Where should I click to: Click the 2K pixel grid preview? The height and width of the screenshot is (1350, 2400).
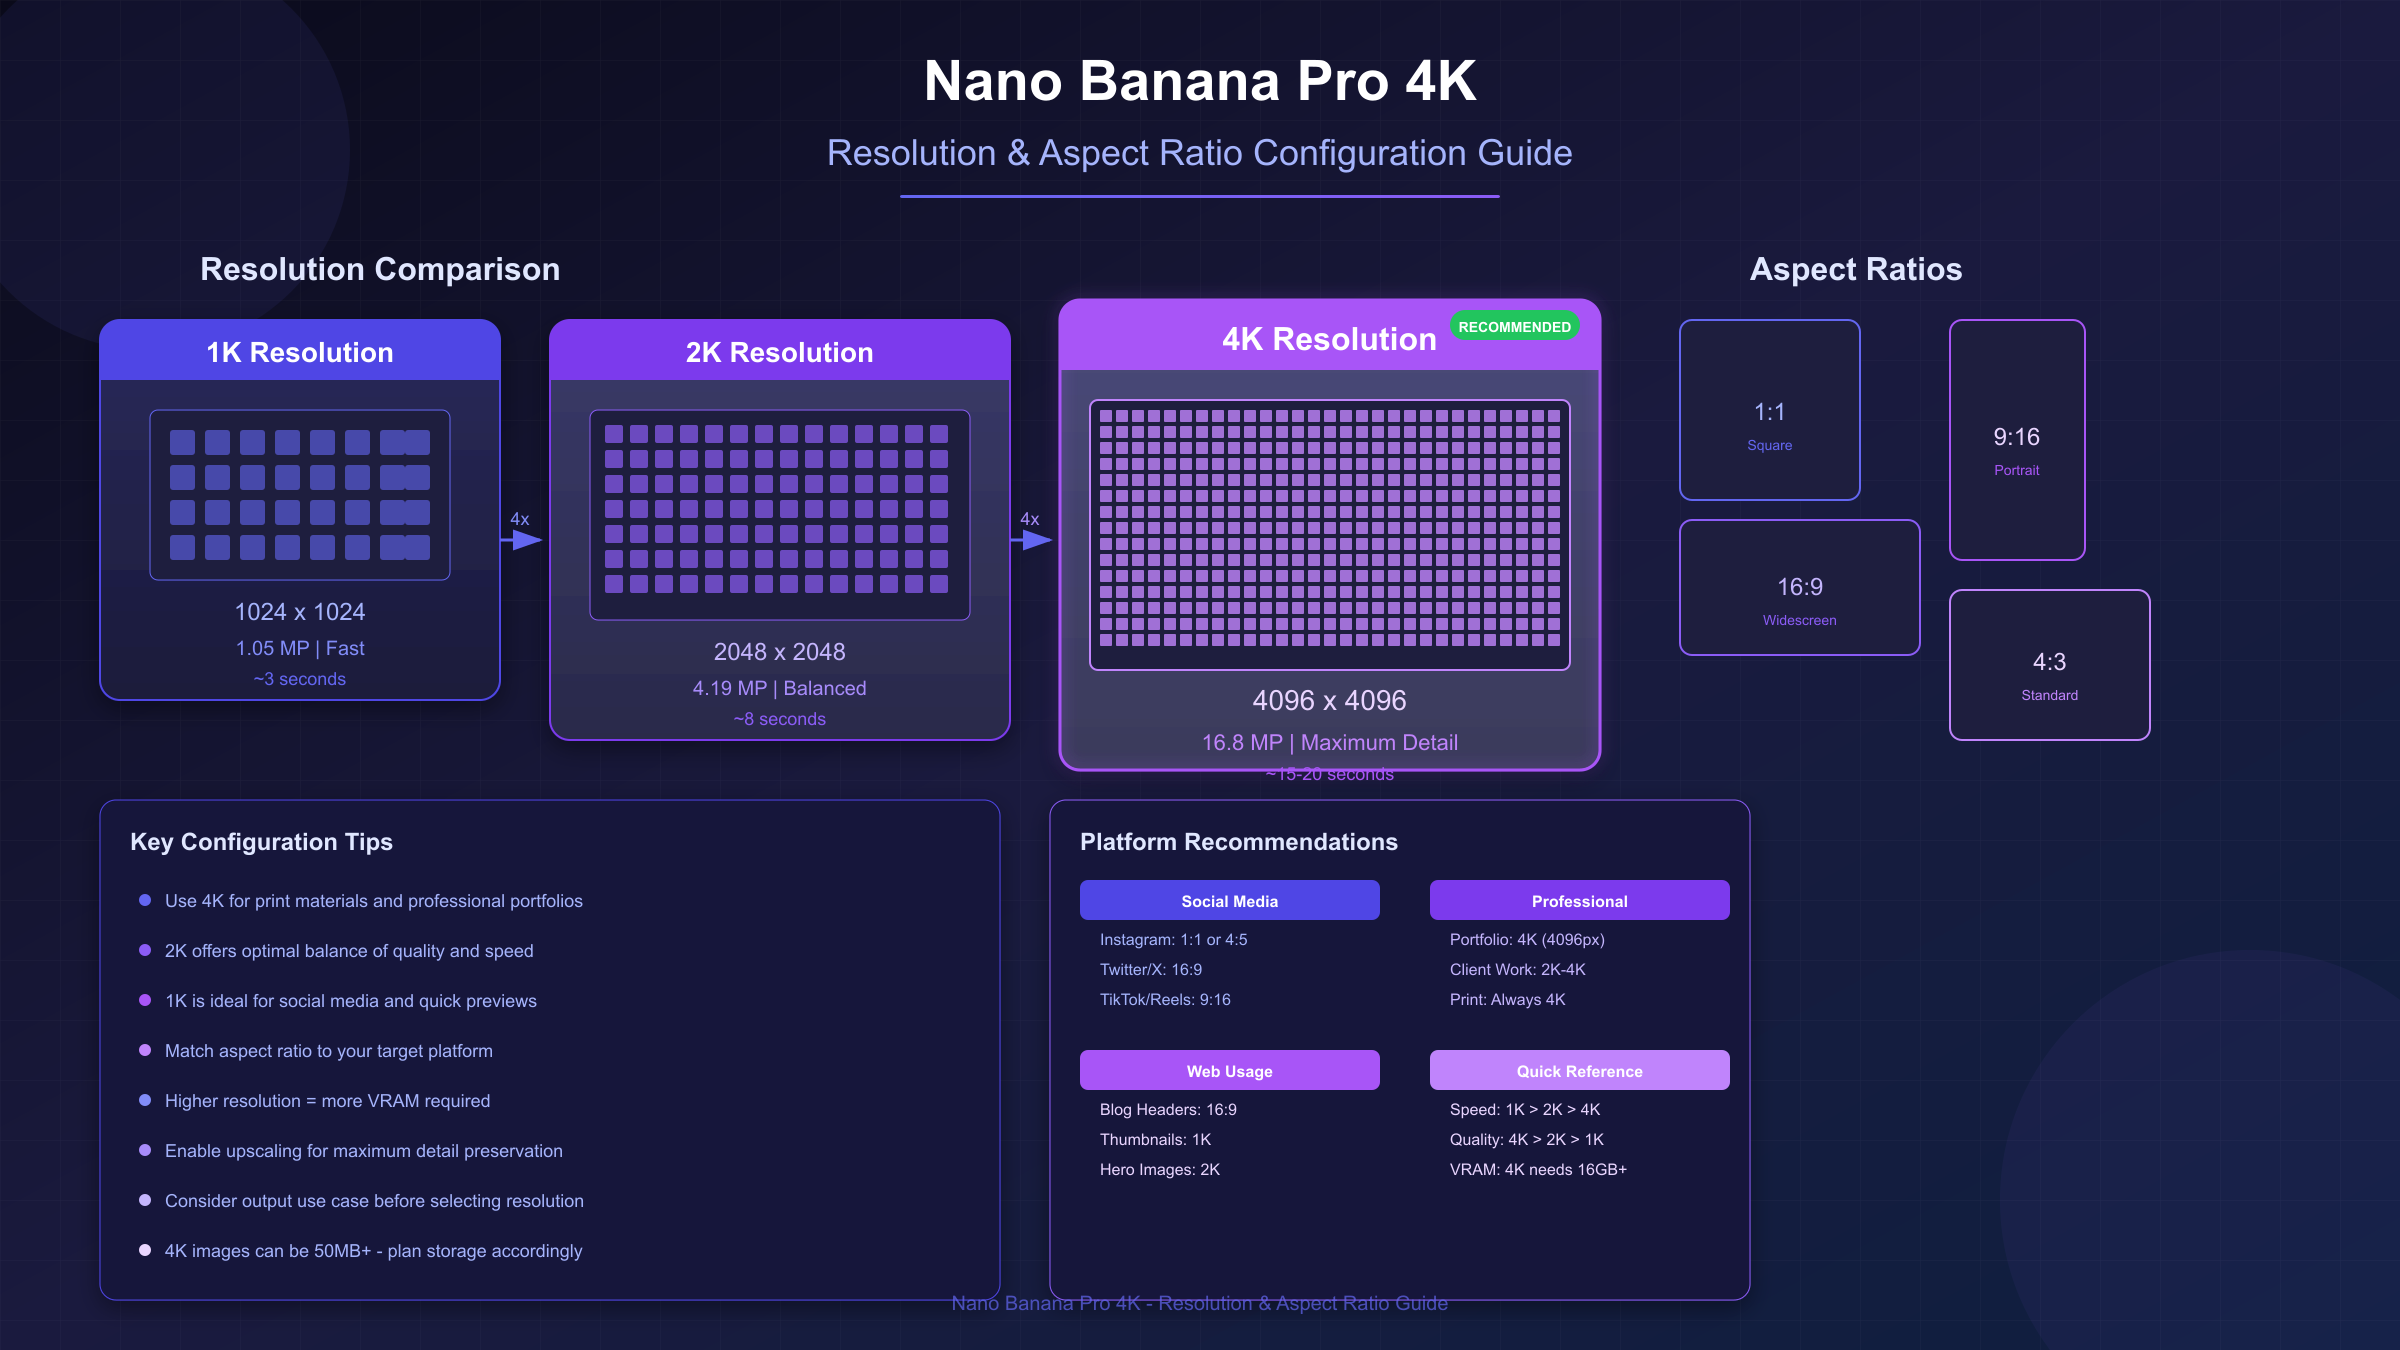779,515
